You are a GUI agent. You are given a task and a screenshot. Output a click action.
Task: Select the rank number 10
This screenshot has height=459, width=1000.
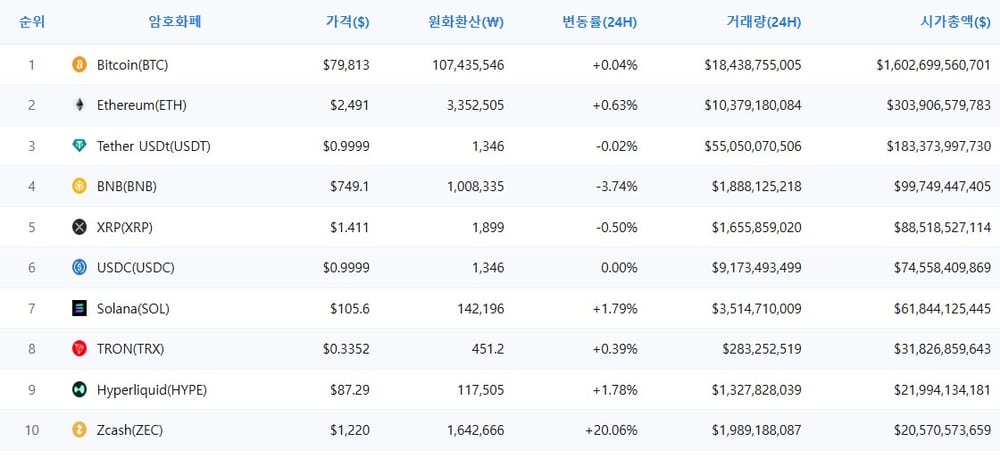[x=32, y=430]
